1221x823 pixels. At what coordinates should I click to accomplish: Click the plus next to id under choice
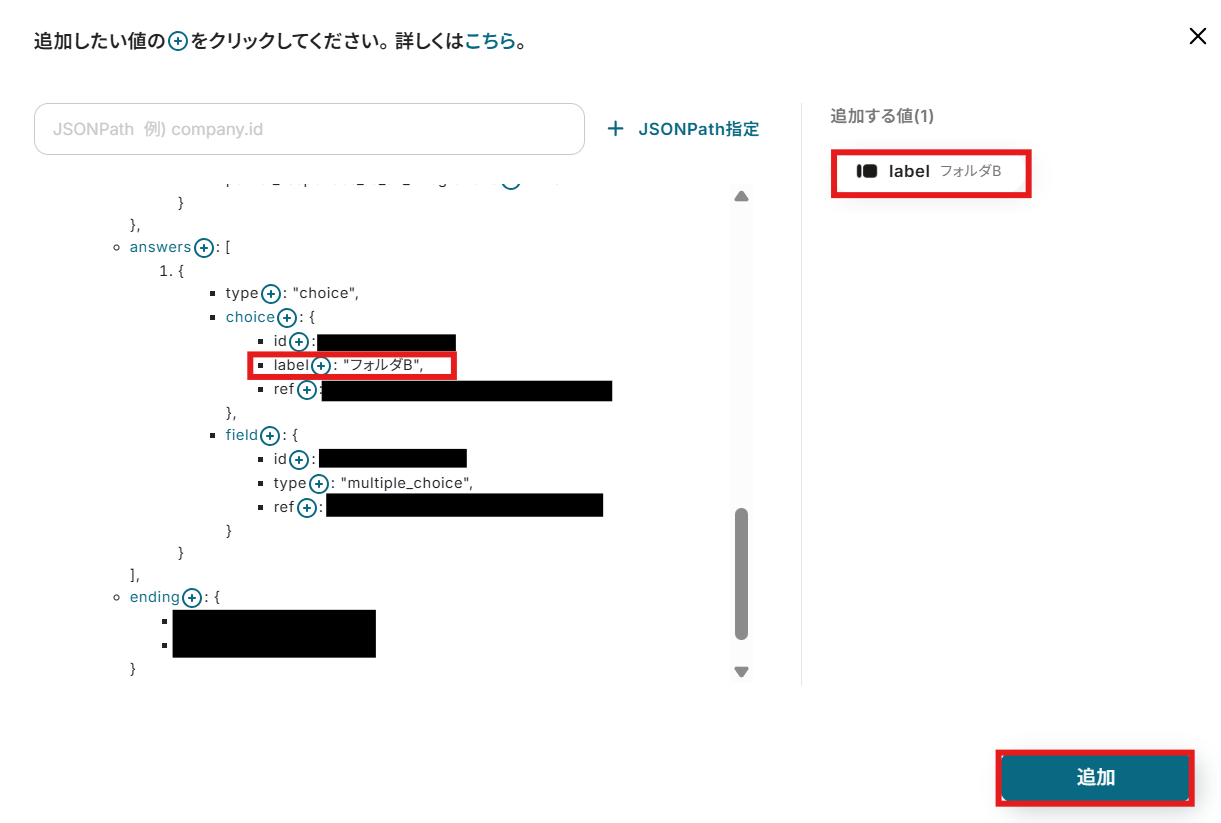tap(299, 342)
